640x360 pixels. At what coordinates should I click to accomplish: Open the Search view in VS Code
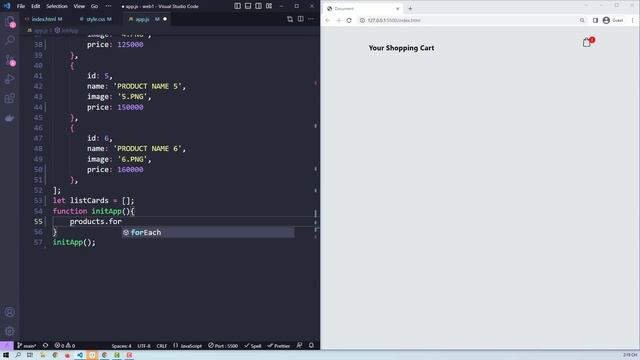point(10,40)
